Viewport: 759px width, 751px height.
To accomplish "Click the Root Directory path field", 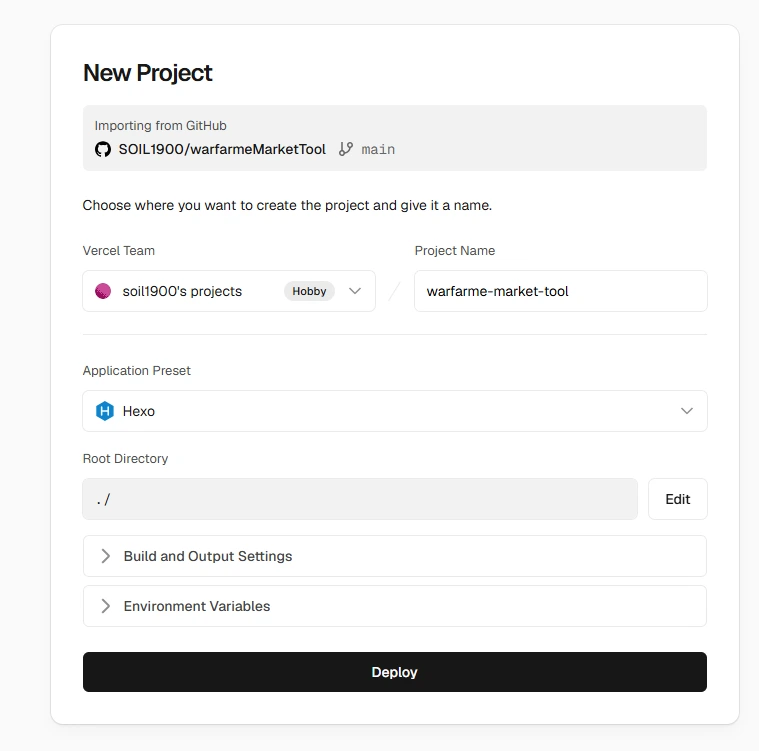I will coord(360,499).
